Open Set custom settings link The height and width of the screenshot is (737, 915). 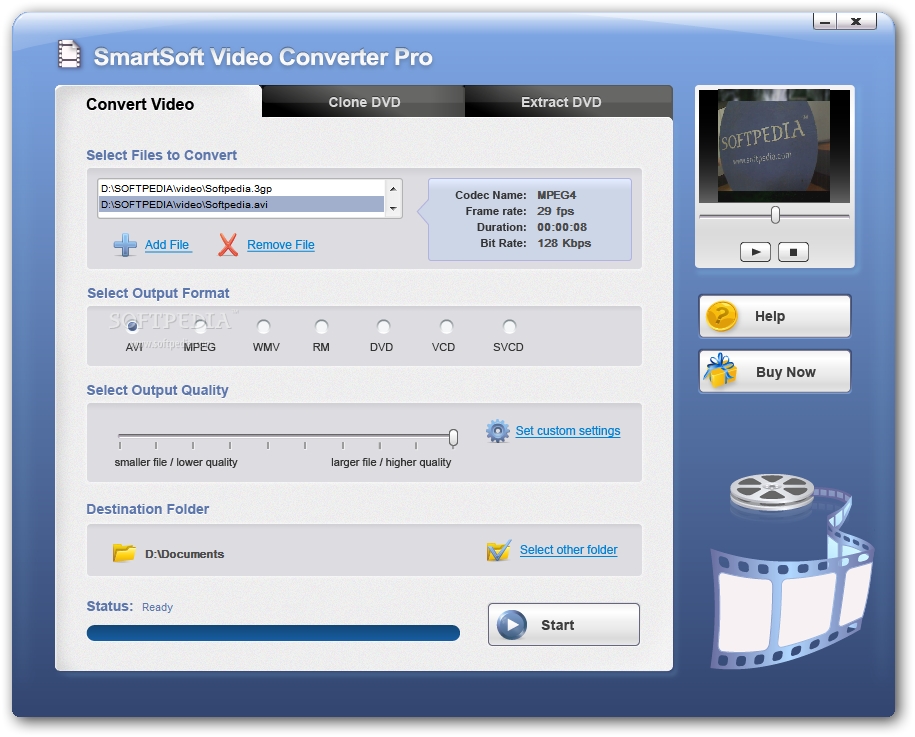pos(568,431)
